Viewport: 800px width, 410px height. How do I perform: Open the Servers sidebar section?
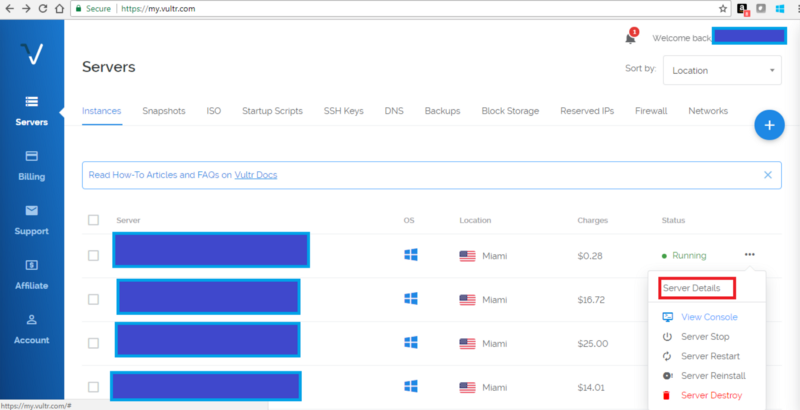32,111
